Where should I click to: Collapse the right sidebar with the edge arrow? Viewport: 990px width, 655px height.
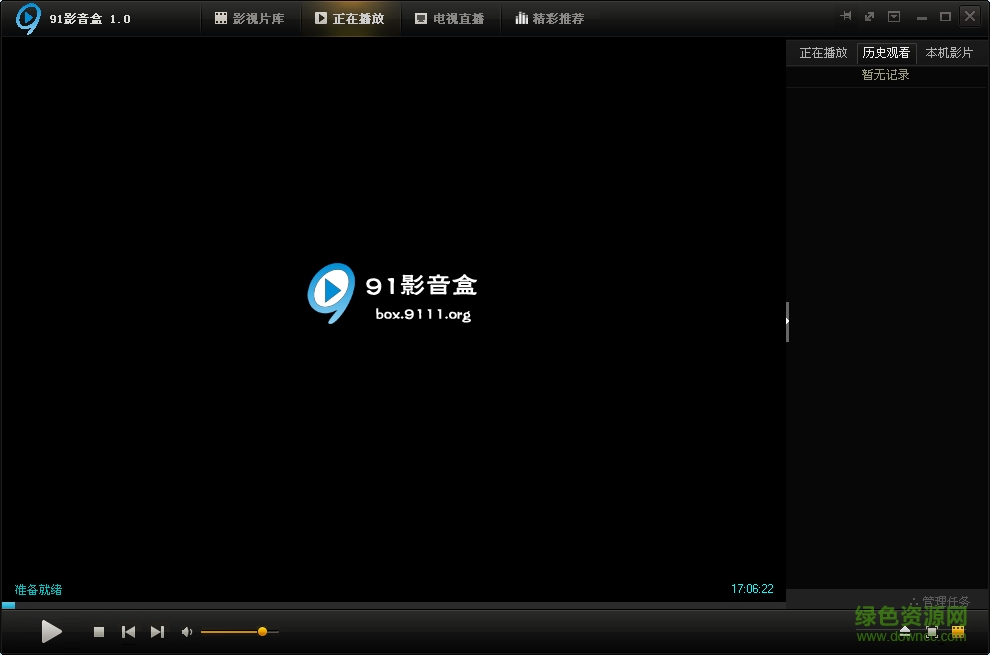point(787,321)
